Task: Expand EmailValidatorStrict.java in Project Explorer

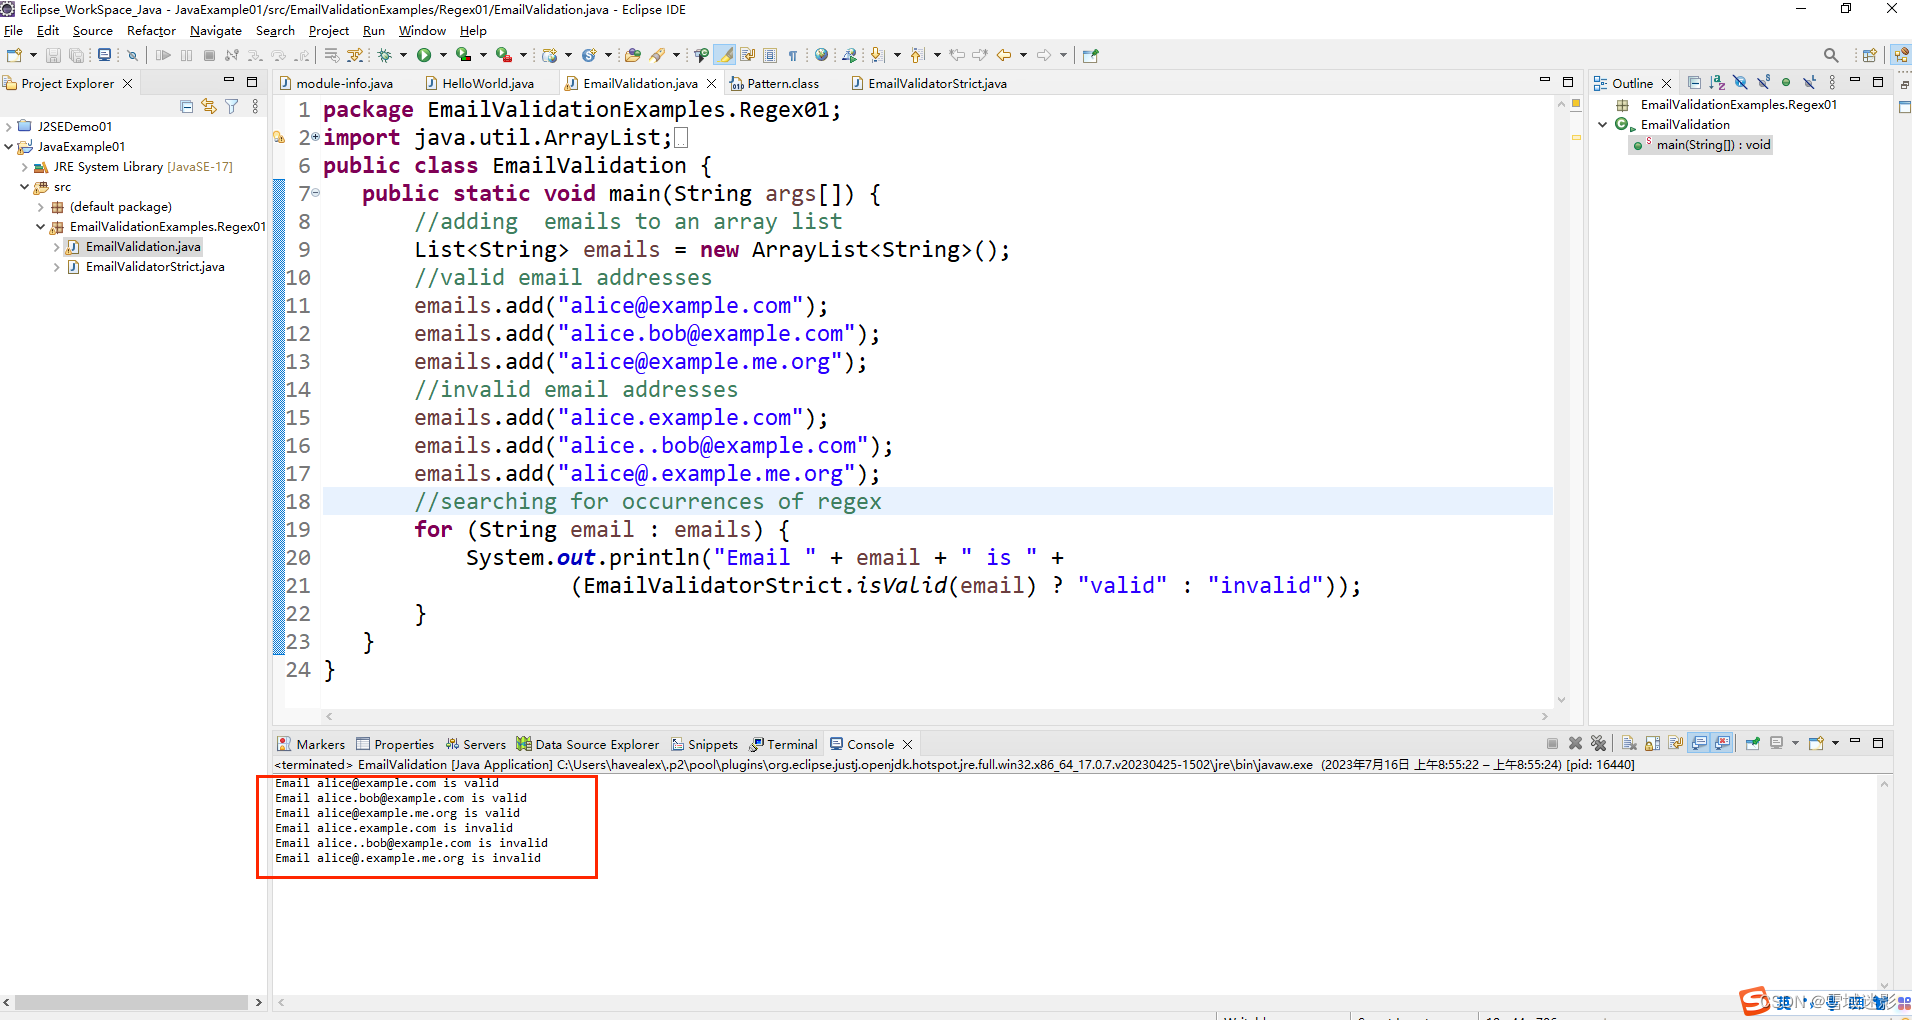Action: tap(57, 267)
